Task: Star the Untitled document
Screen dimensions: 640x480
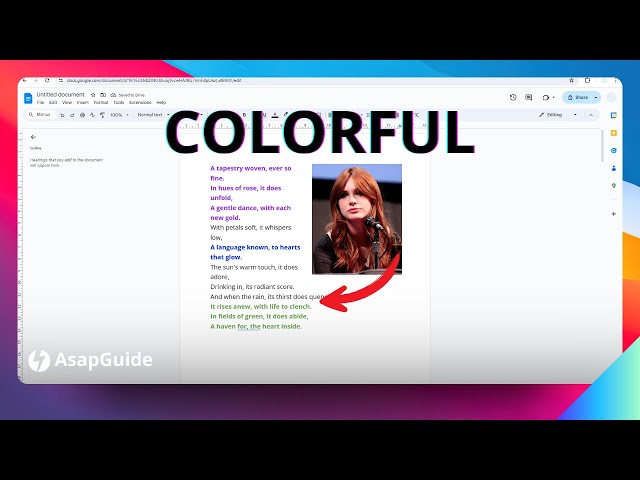Action: click(93, 95)
